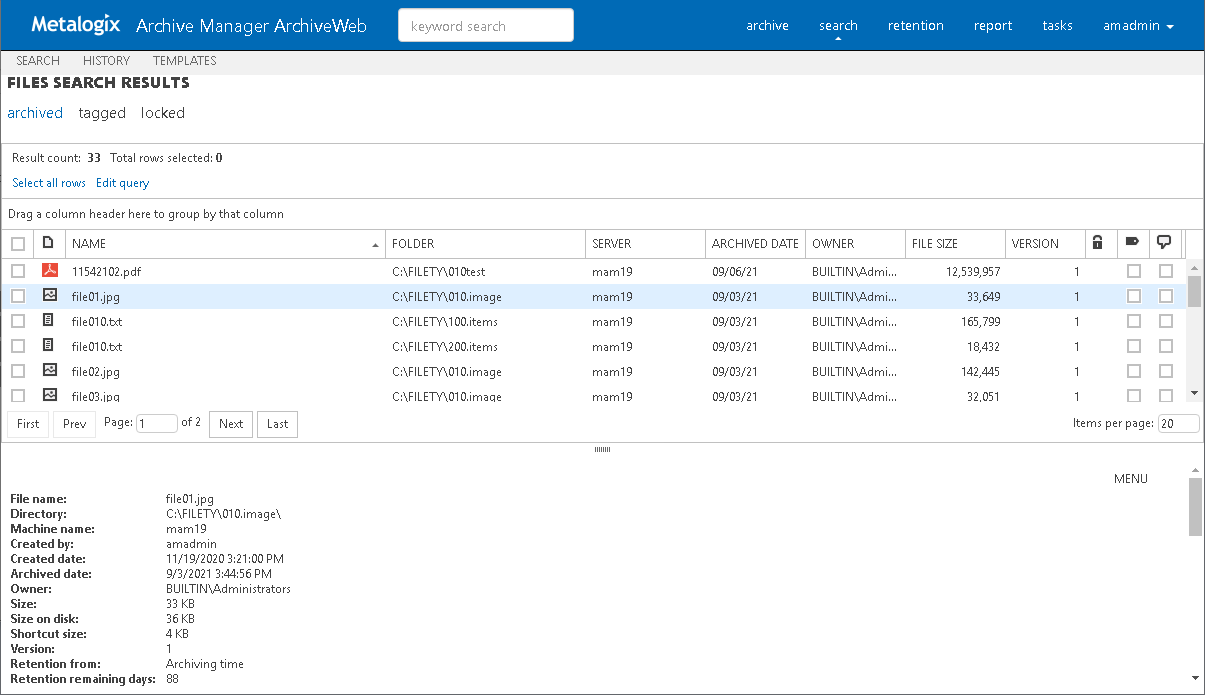Image resolution: width=1205 pixels, height=695 pixels.
Task: Toggle the tag checkbox for file01.jpg
Action: coord(1133,296)
